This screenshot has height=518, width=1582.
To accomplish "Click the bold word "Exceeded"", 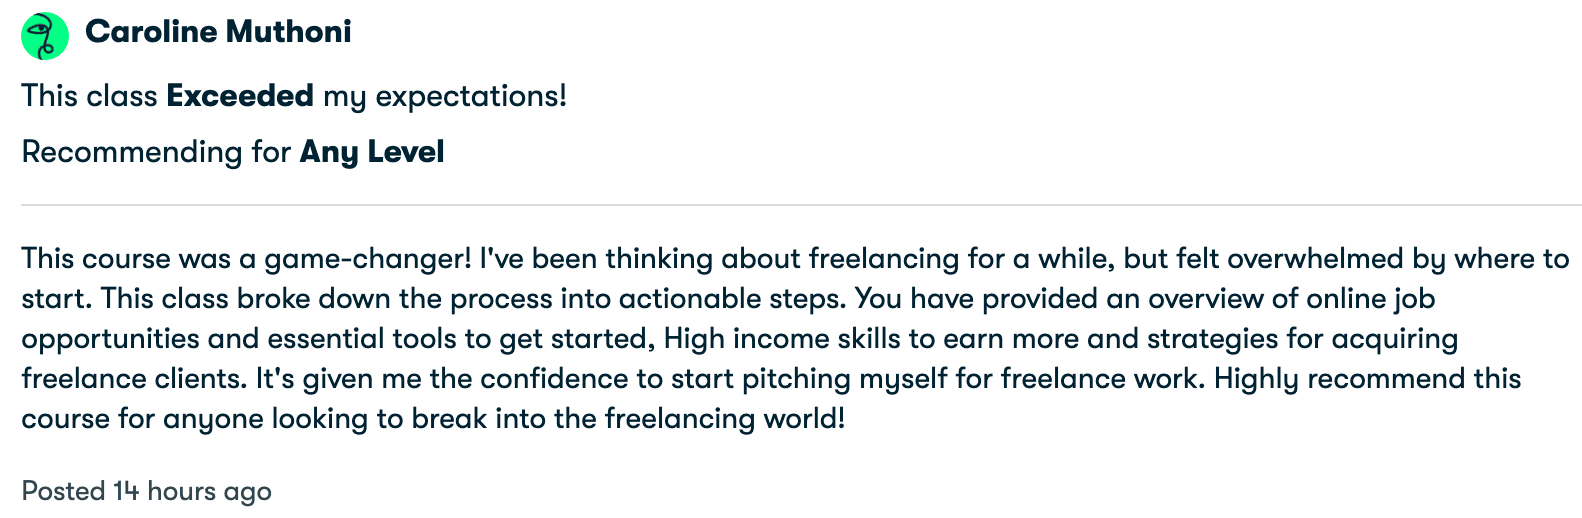I will (240, 96).
